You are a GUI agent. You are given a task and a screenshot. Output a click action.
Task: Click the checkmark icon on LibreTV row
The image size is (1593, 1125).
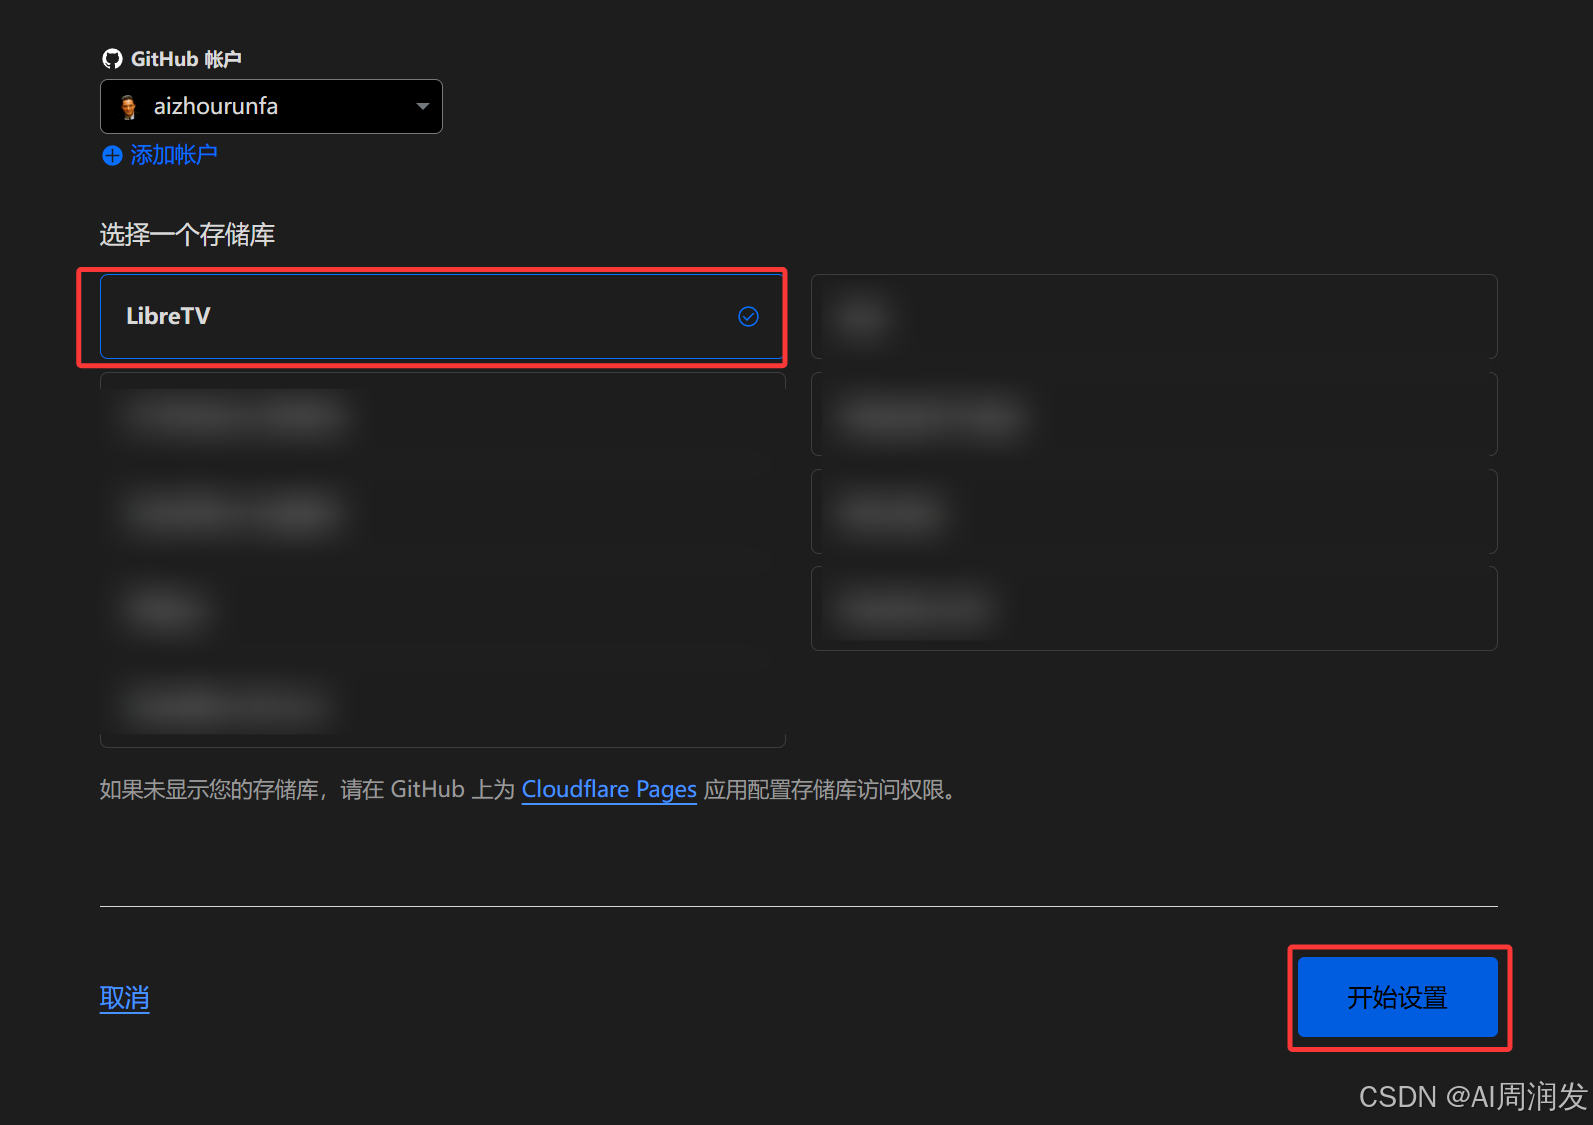click(x=748, y=316)
